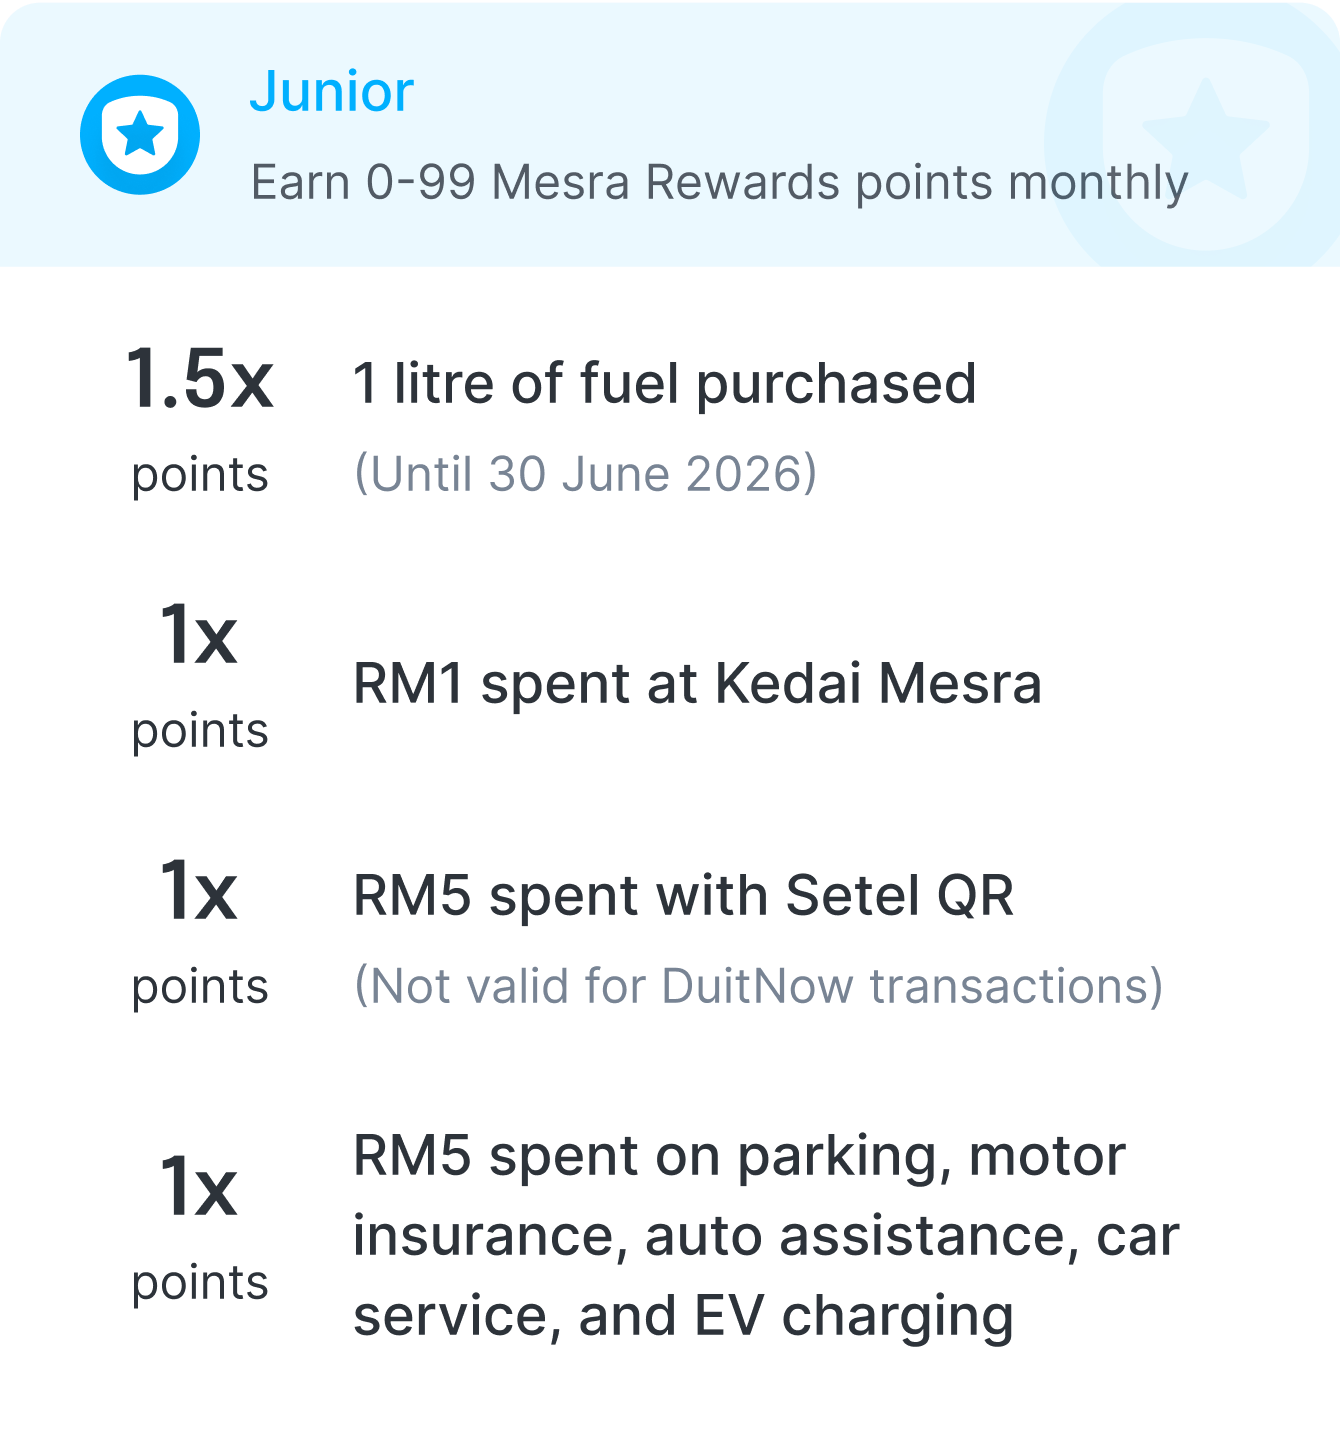Click the blue Junior shield star badge

pos(140,134)
